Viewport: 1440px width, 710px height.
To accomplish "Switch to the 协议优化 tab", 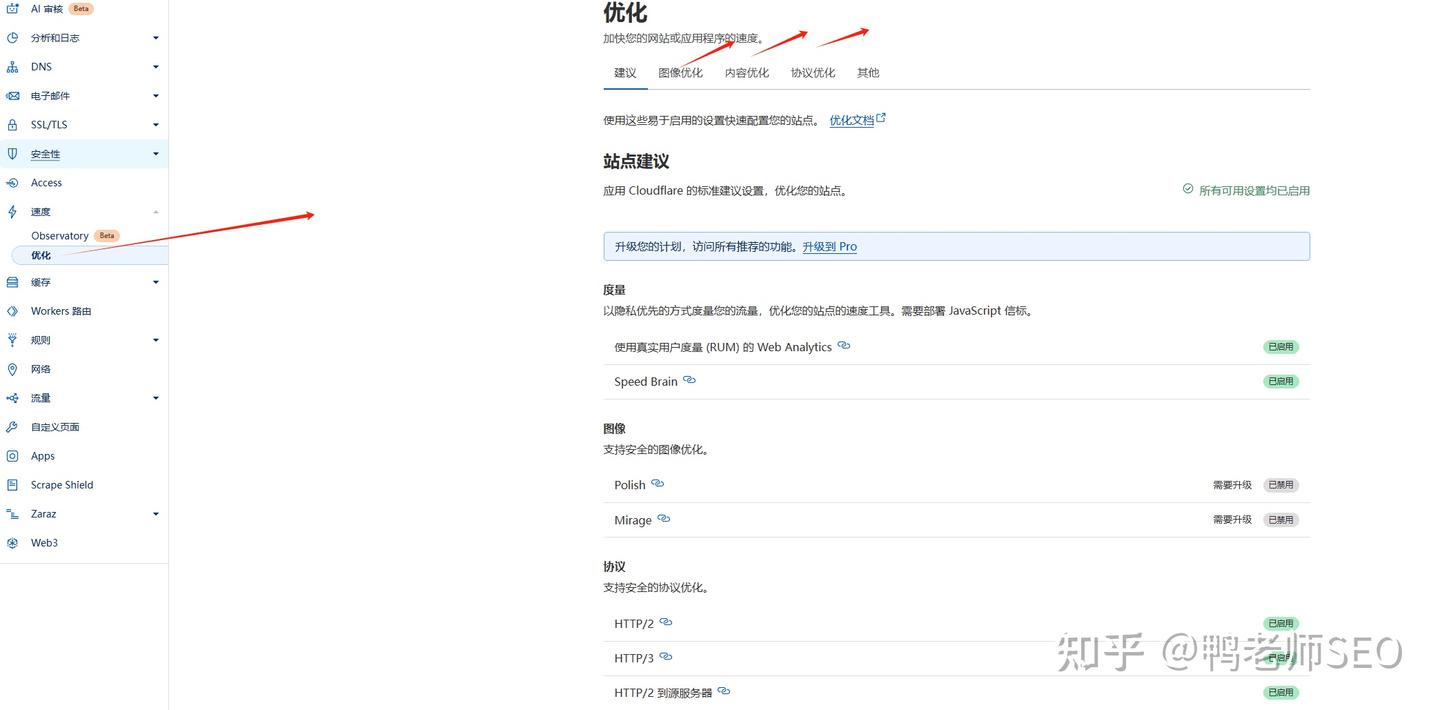I will 812,73.
